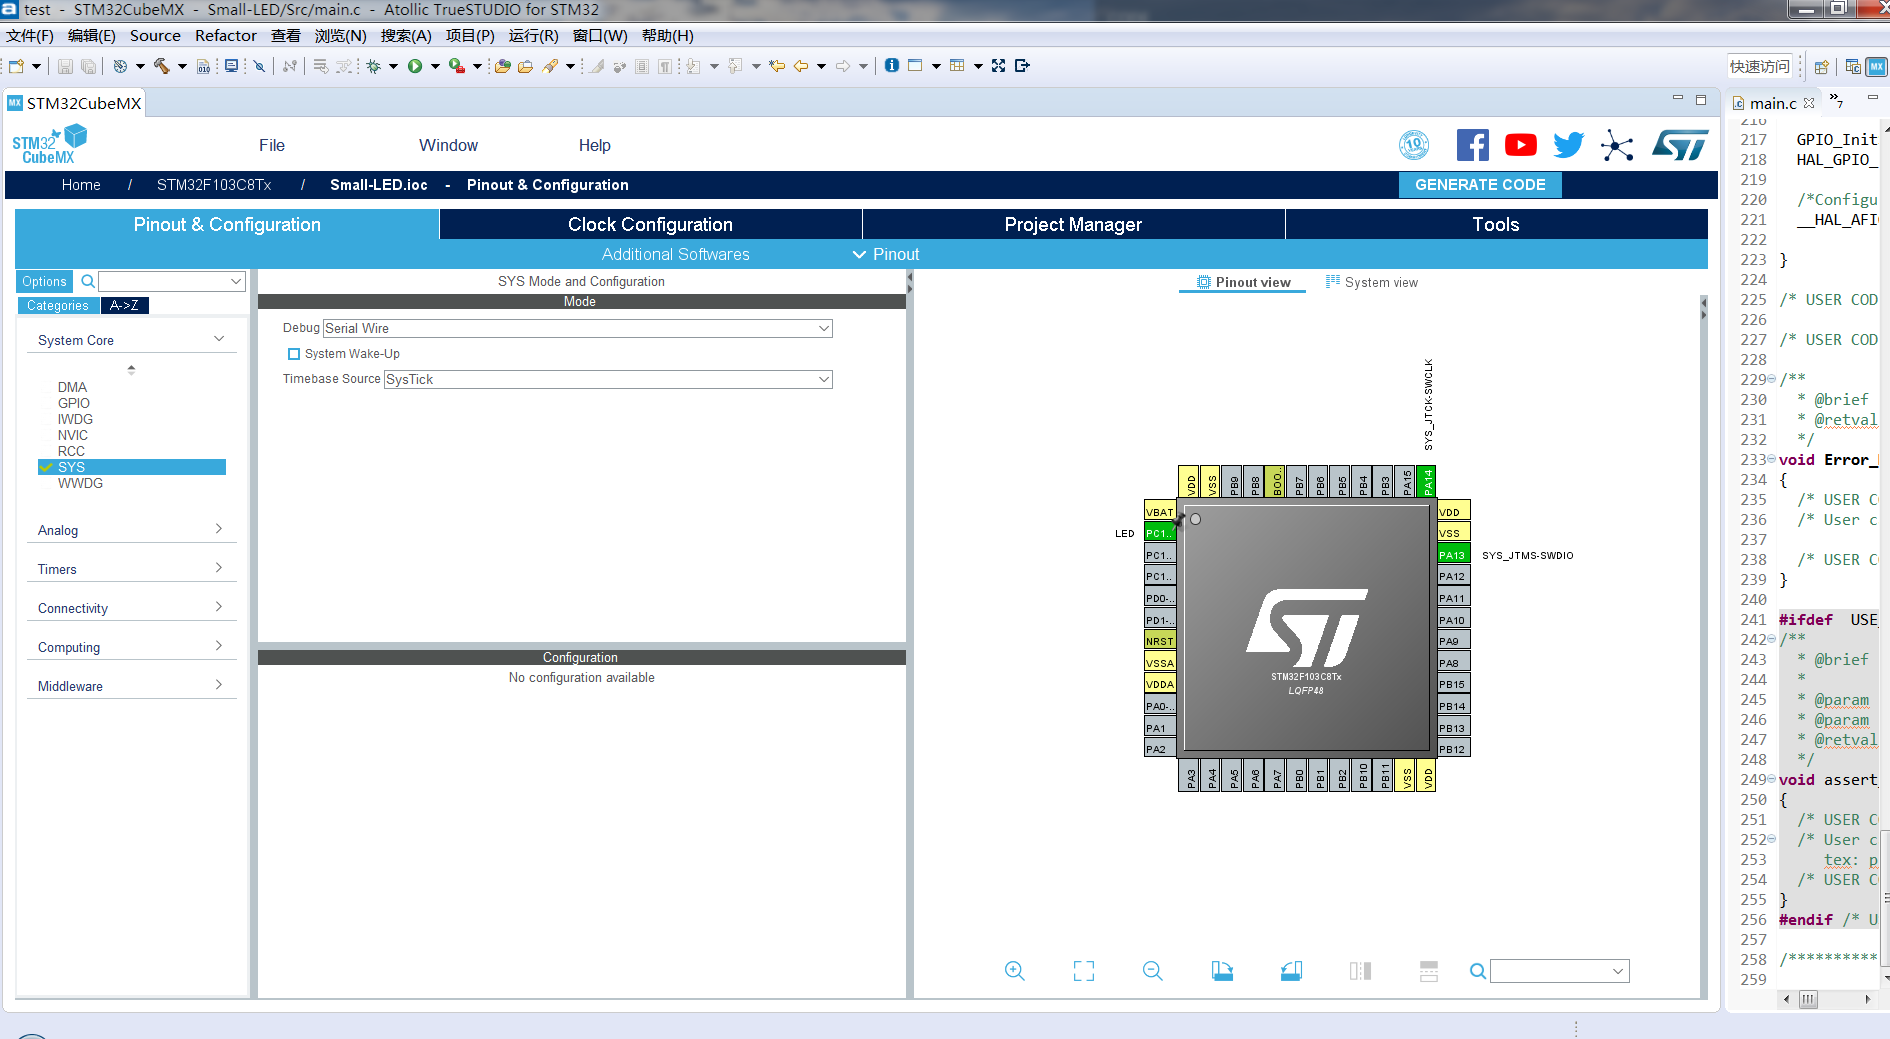
Task: Click the PA13 pin on chip
Action: (x=1453, y=555)
